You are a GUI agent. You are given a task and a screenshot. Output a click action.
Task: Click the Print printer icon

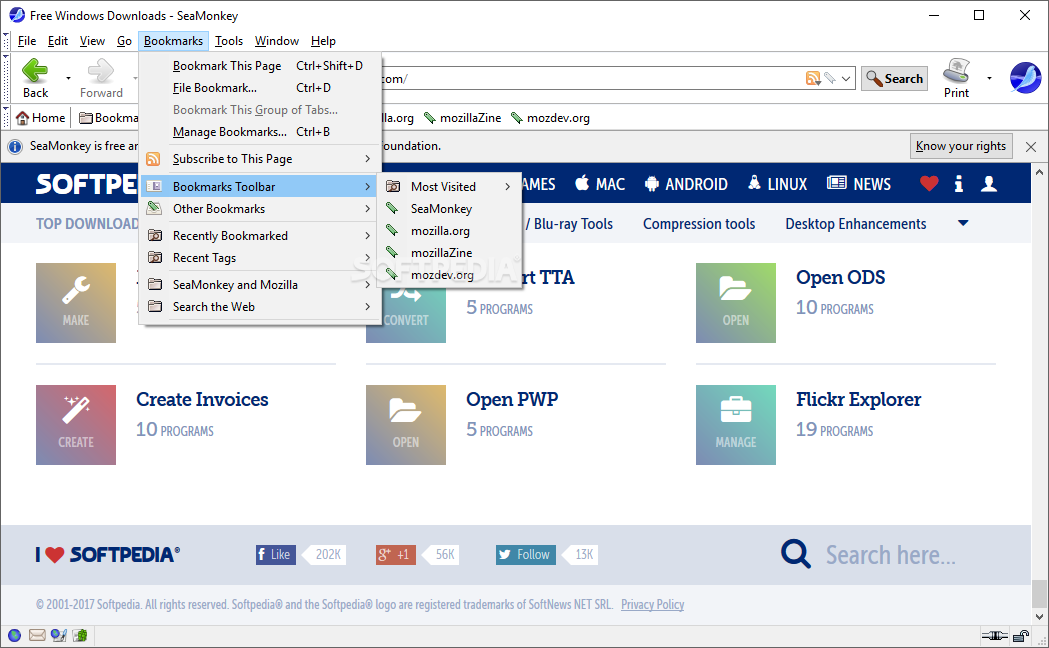click(956, 70)
